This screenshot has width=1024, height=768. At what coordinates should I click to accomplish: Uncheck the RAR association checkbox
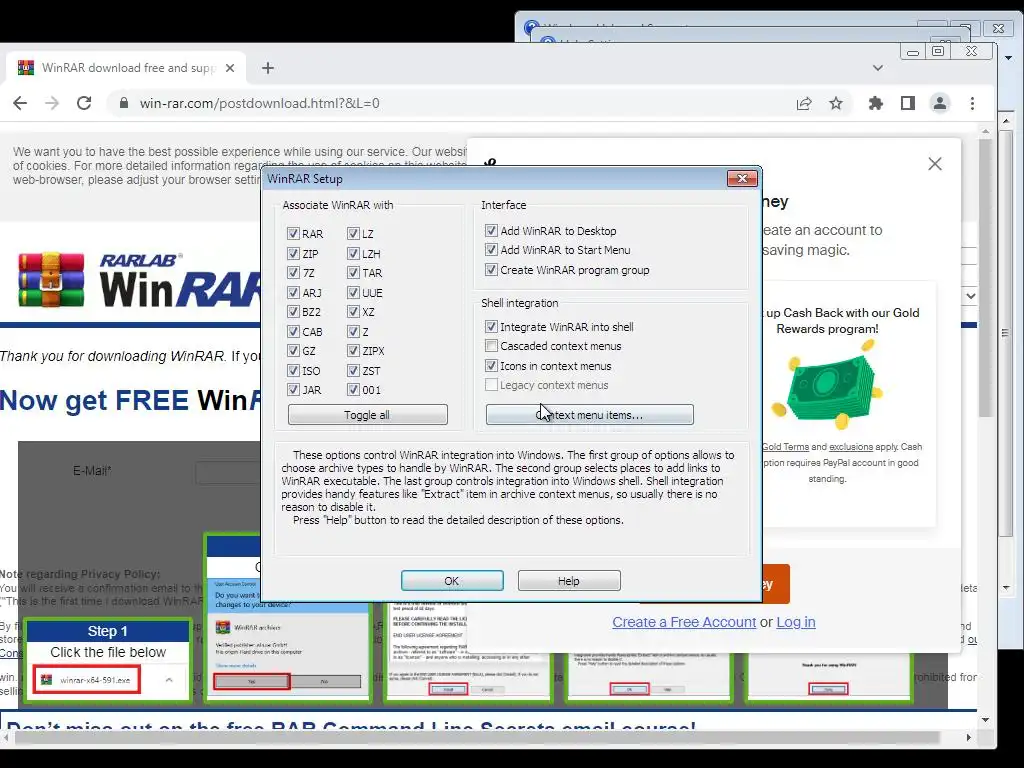[293, 233]
